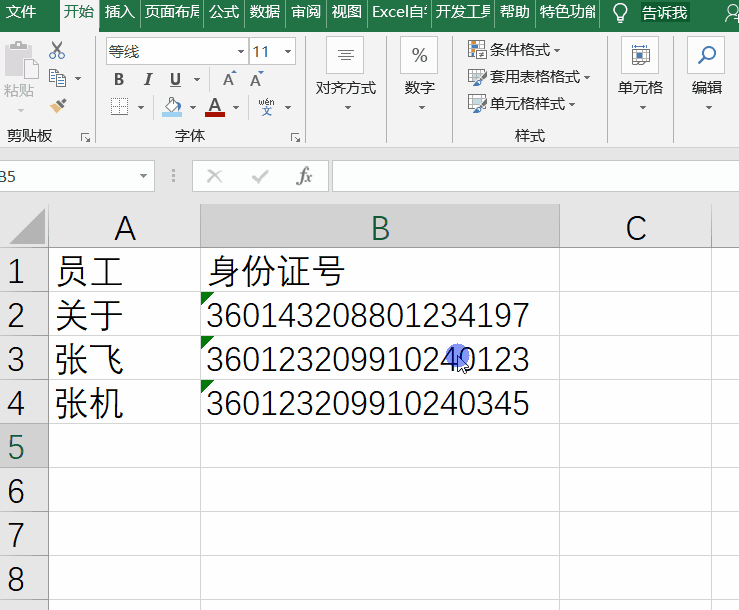Apply the red font color
The image size is (739, 610).
[x=215, y=107]
